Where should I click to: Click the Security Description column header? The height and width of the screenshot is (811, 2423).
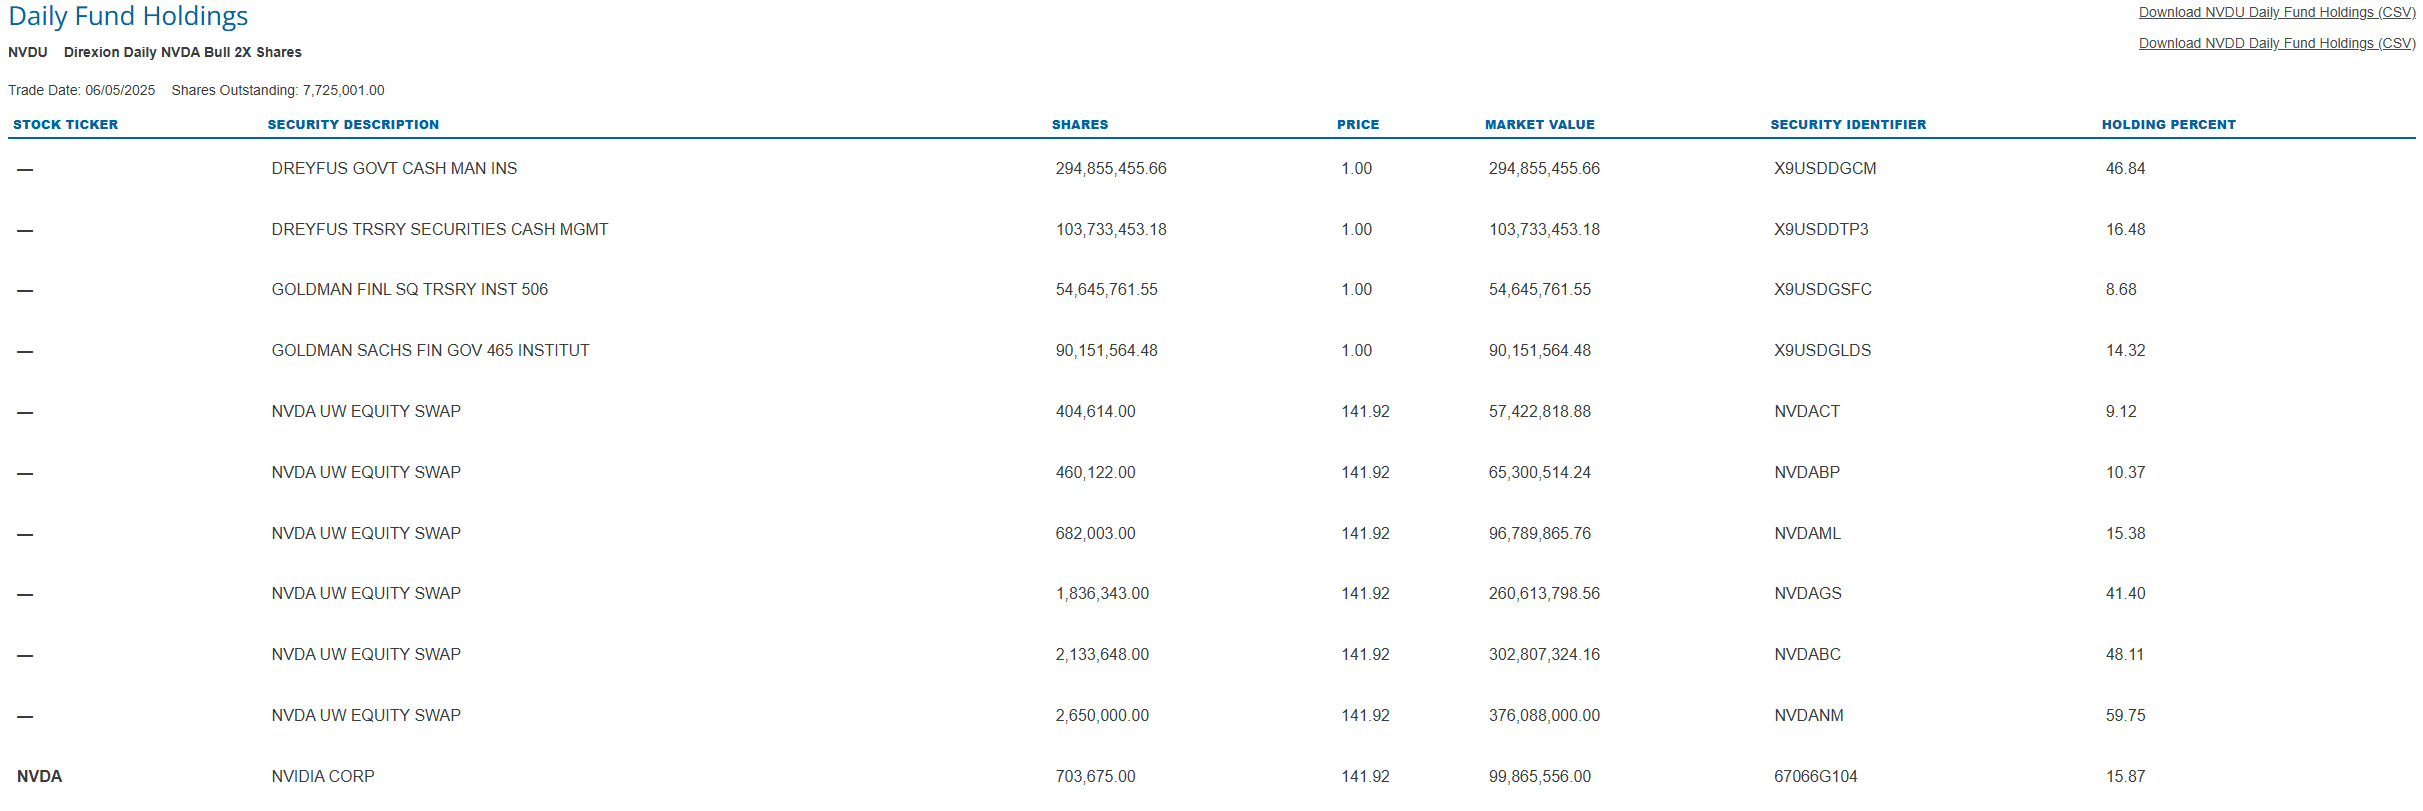pyautogui.click(x=353, y=125)
